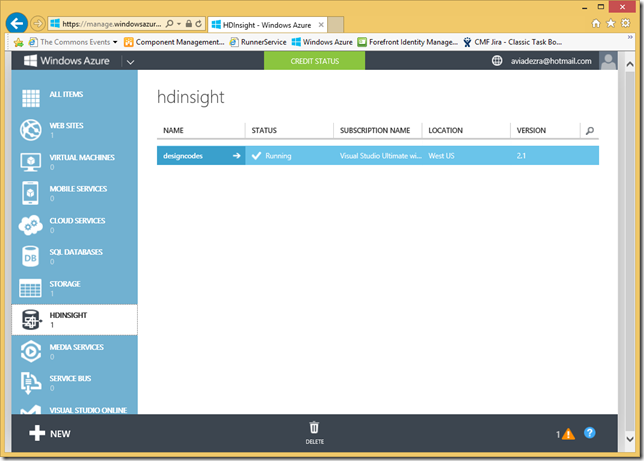Click the Credit Status green button
644x461 pixels.
(x=315, y=61)
